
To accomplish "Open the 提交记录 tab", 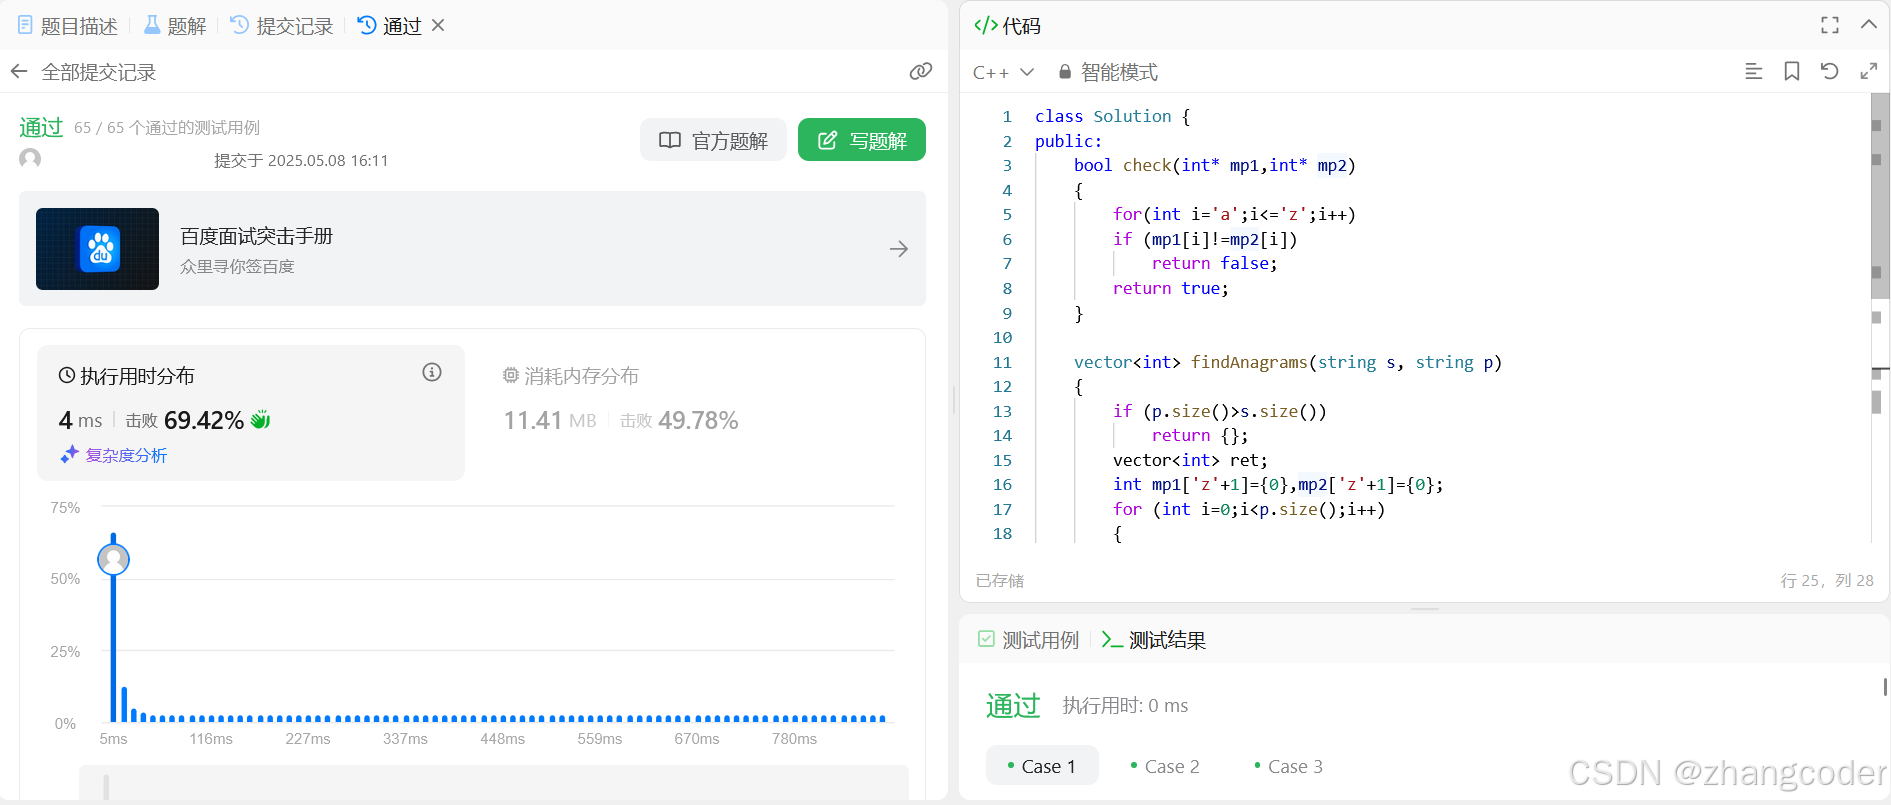I will coord(281,26).
